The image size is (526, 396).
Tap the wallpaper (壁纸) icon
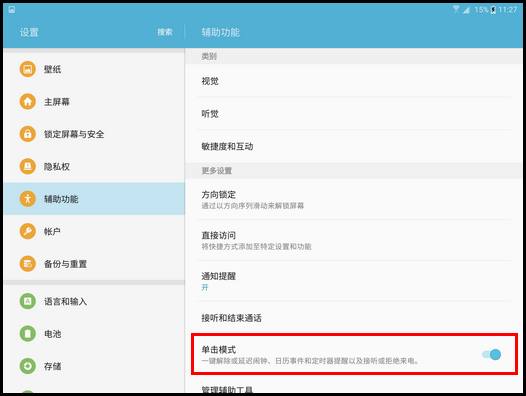click(28, 69)
